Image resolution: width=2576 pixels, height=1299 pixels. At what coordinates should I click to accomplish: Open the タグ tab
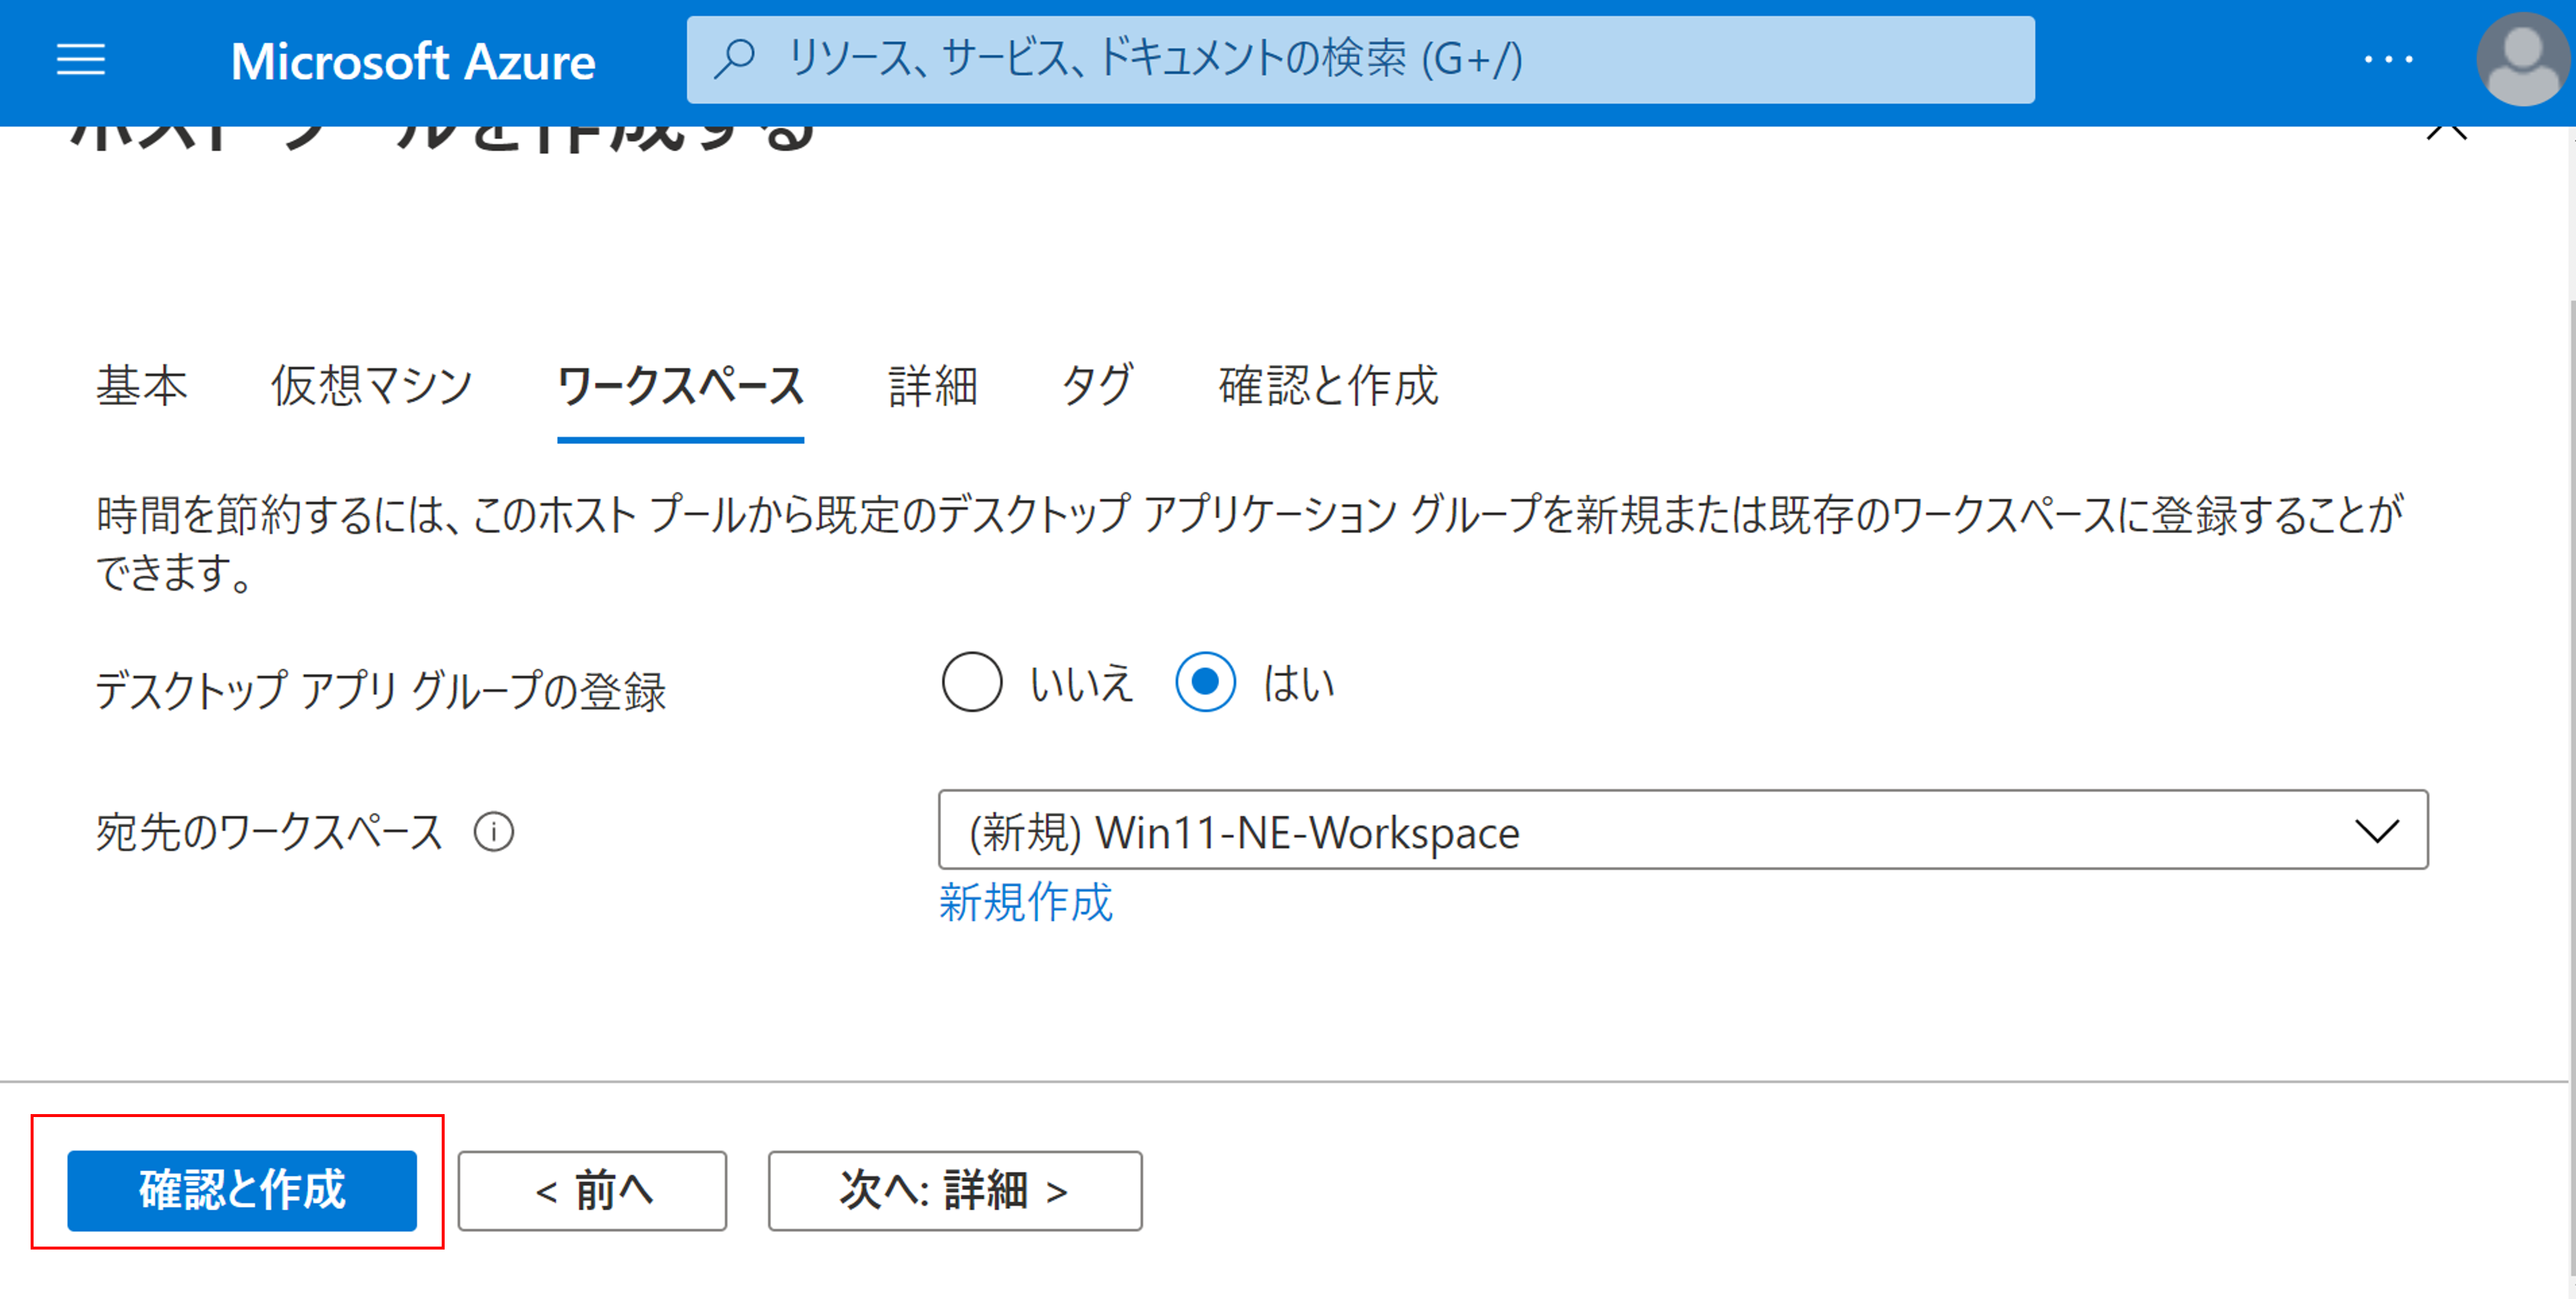point(1097,386)
